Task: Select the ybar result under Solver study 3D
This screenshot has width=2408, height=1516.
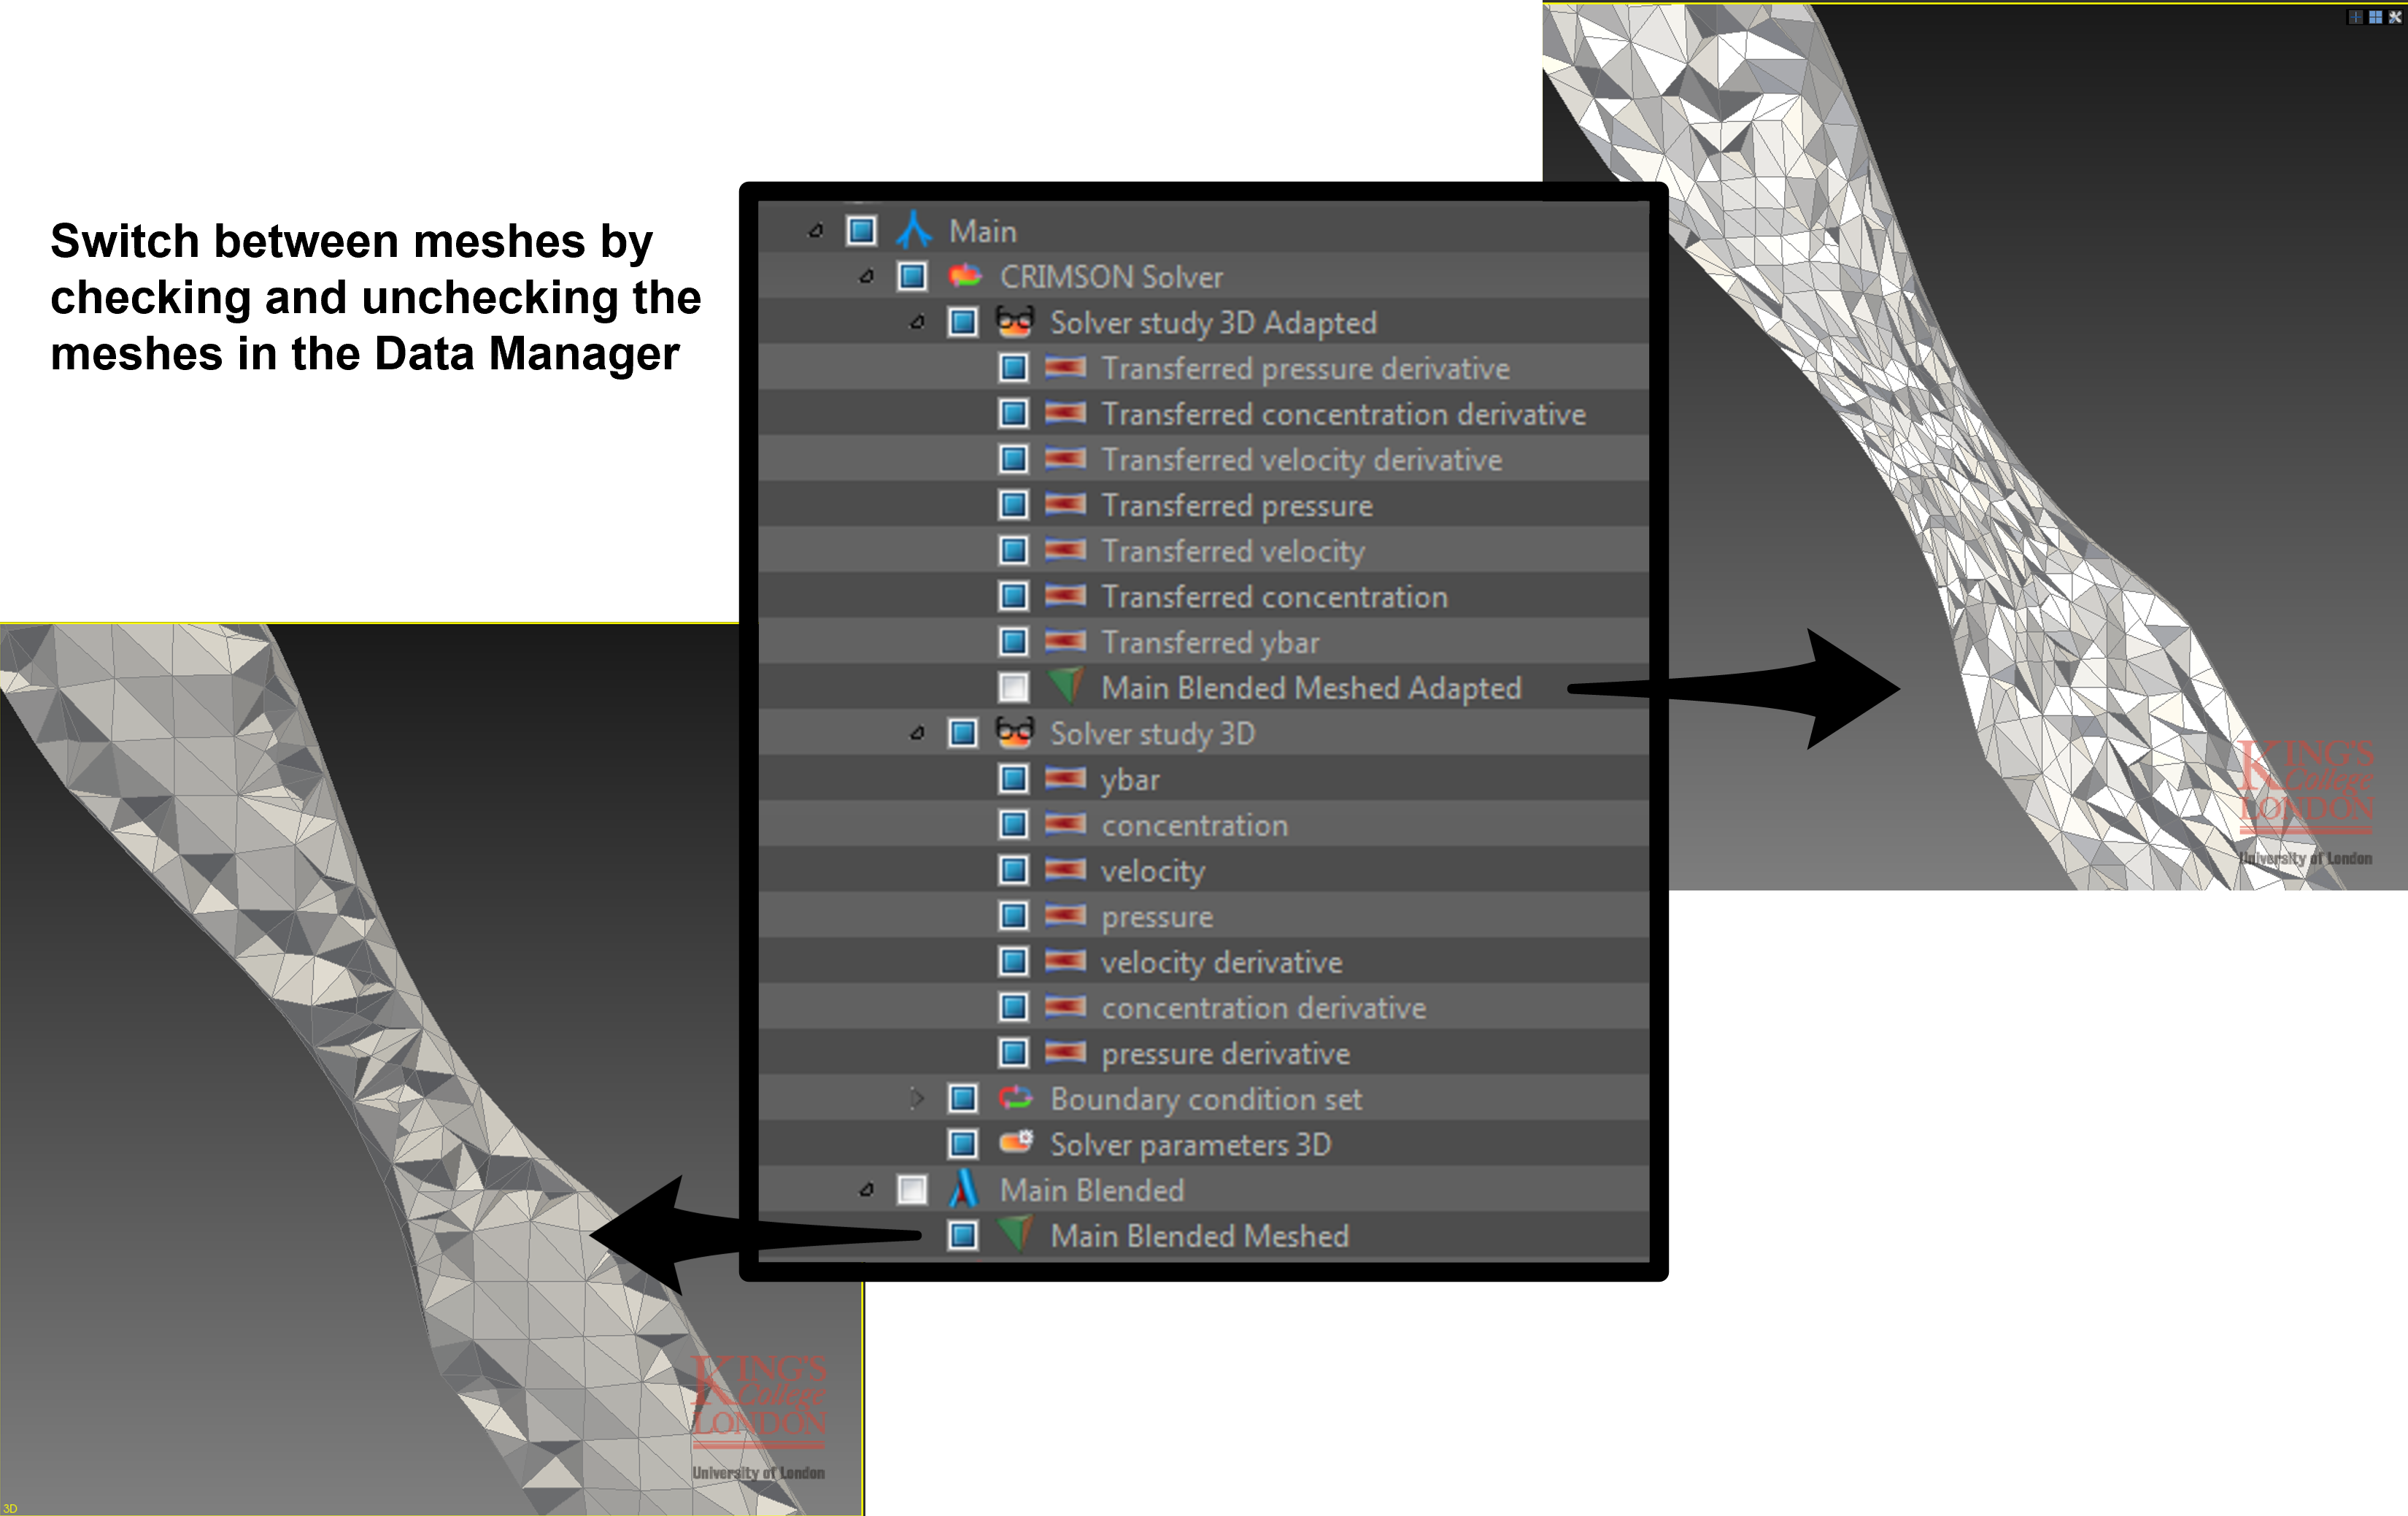Action: click(x=1130, y=779)
